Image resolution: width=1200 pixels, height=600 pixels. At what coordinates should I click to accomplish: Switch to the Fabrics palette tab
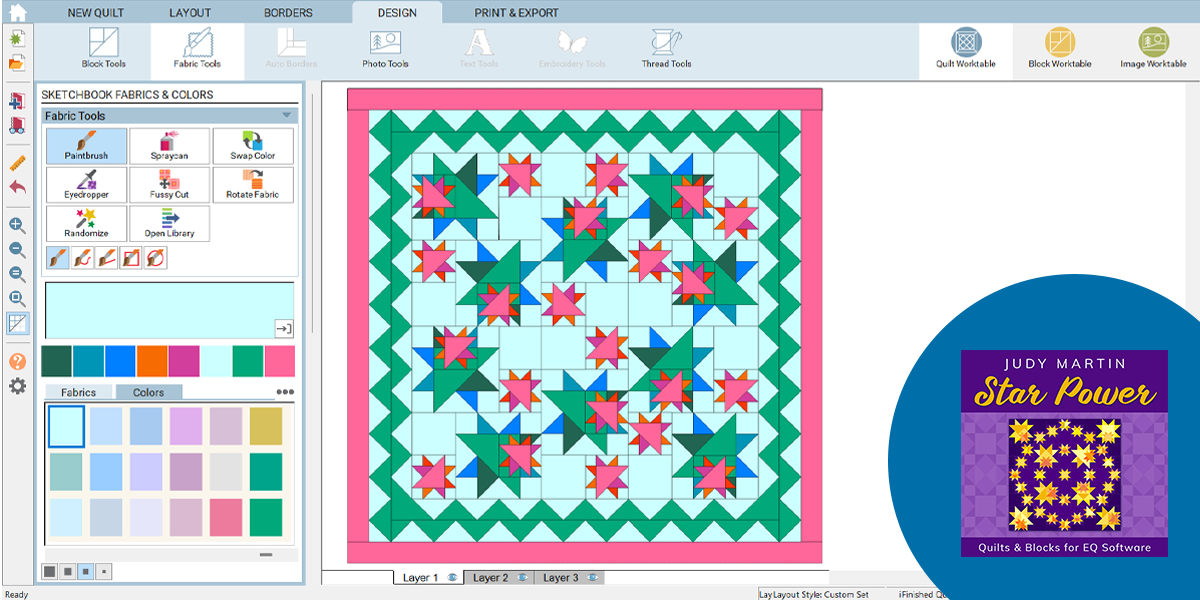tap(78, 393)
